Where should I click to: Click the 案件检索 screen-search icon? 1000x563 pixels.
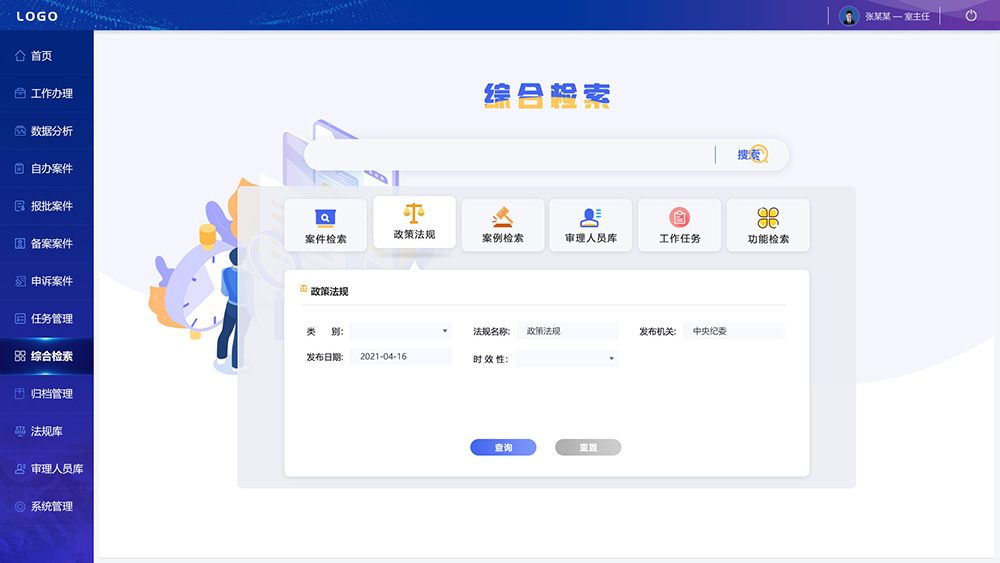tap(325, 218)
